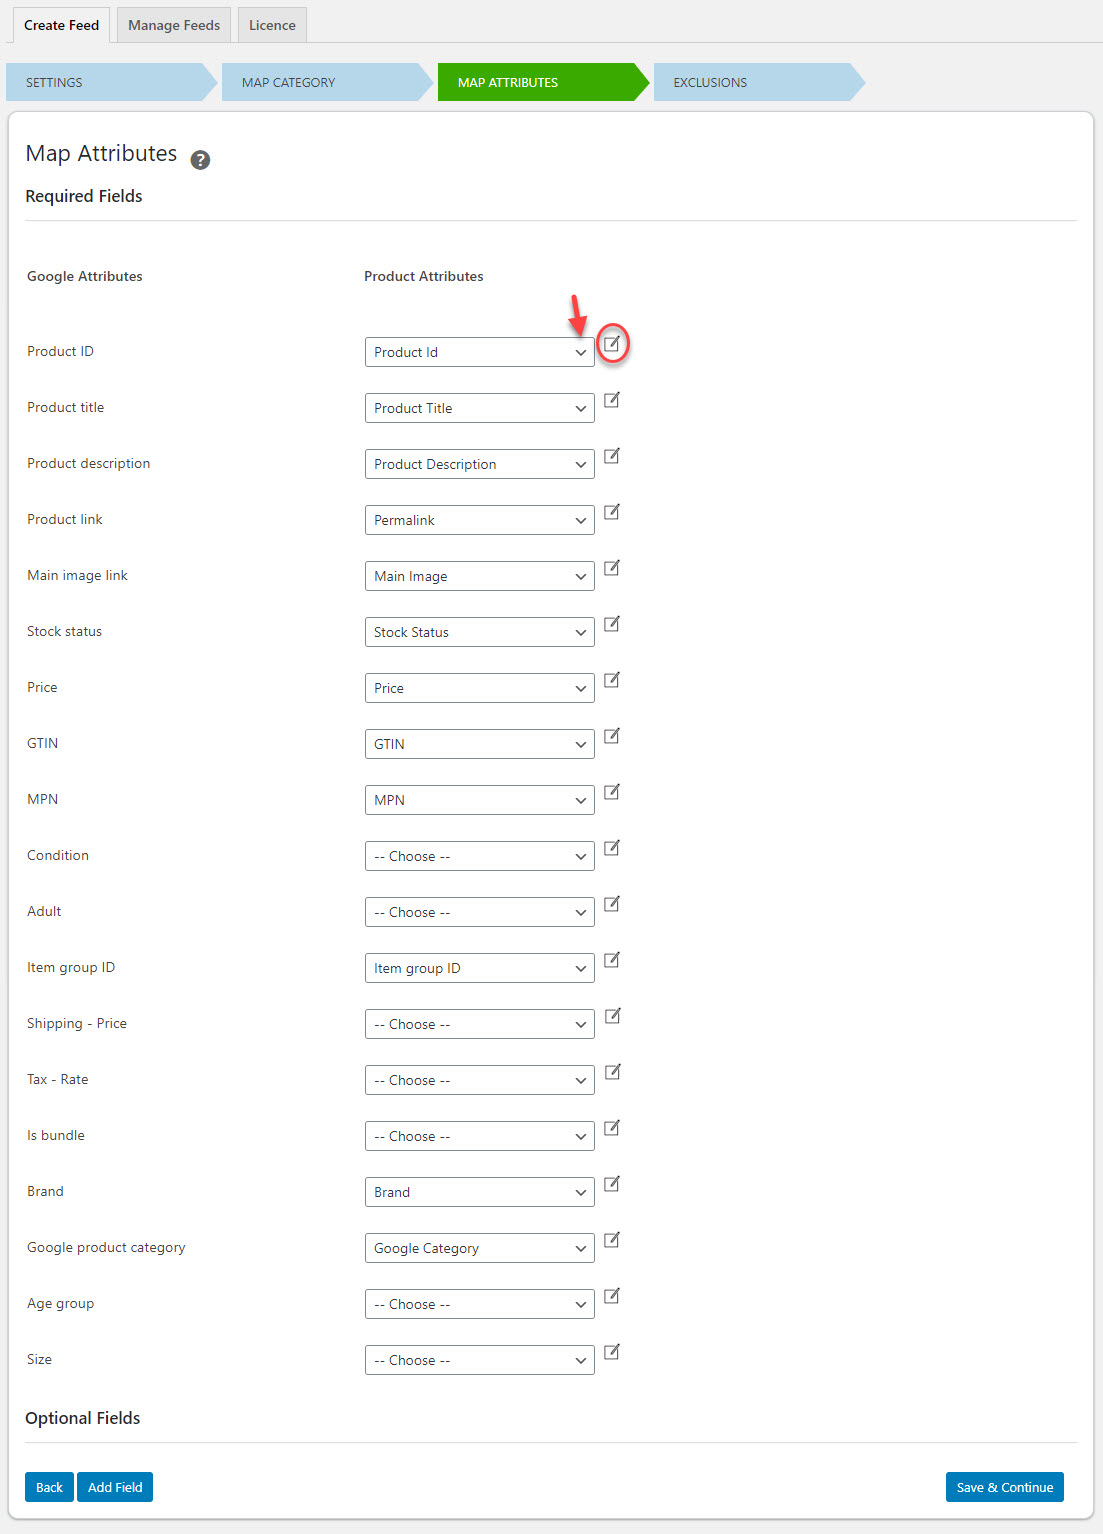Click the edit icon for Stock status
Image resolution: width=1103 pixels, height=1534 pixels.
pyautogui.click(x=612, y=624)
